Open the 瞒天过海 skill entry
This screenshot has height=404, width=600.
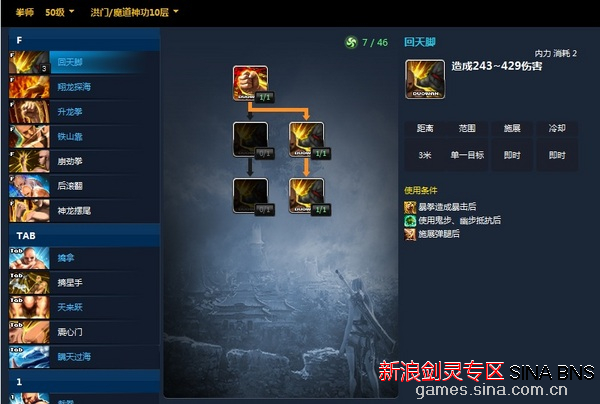pyautogui.click(x=84, y=357)
